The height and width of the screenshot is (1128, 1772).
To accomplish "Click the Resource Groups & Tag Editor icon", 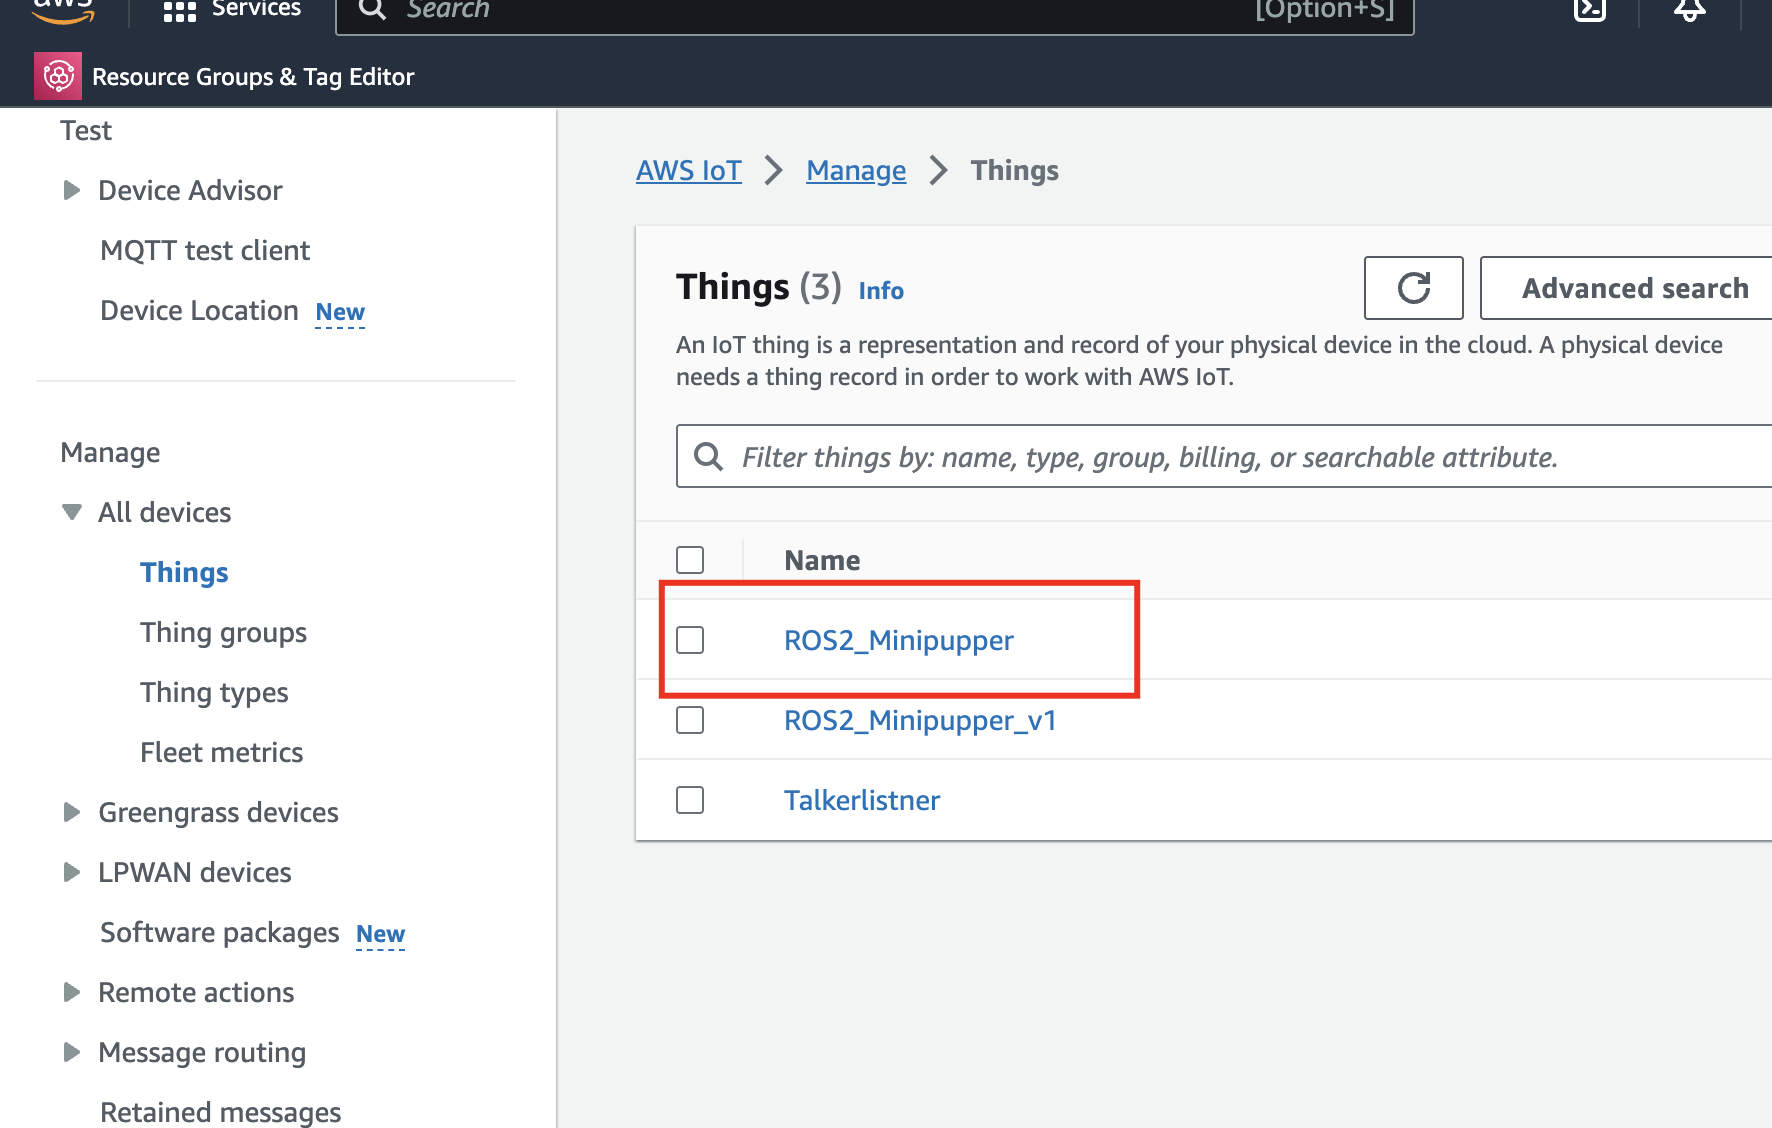I will pyautogui.click(x=58, y=76).
